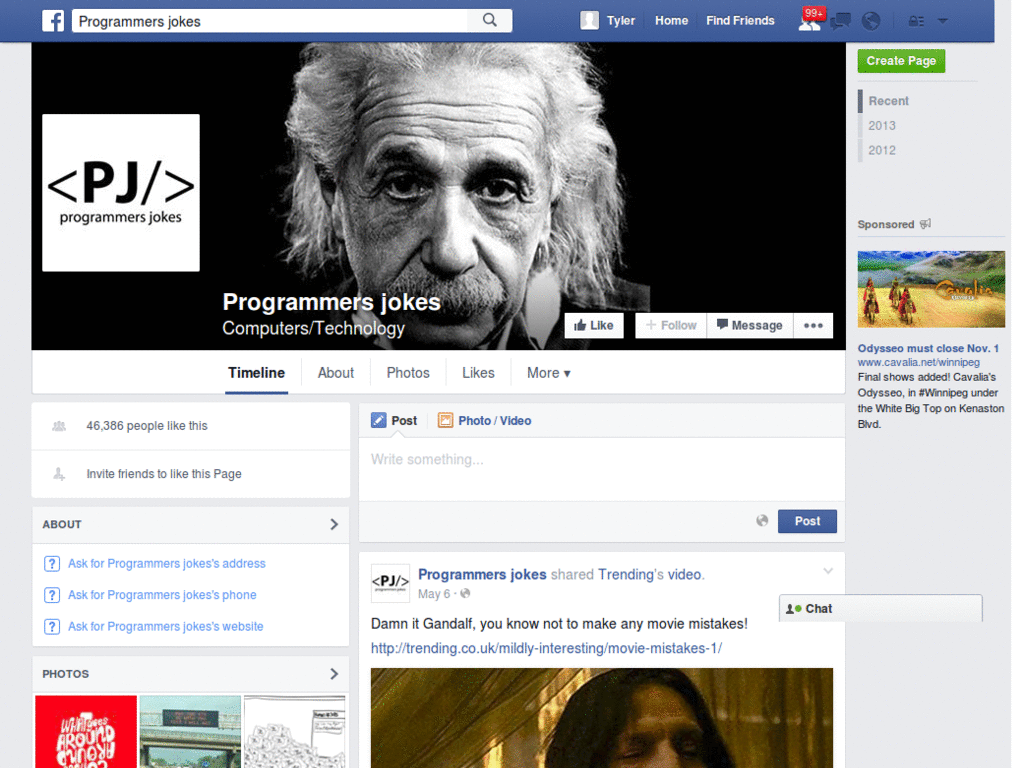Like the Programmers jokes page
The height and width of the screenshot is (768, 1024).
coord(594,325)
